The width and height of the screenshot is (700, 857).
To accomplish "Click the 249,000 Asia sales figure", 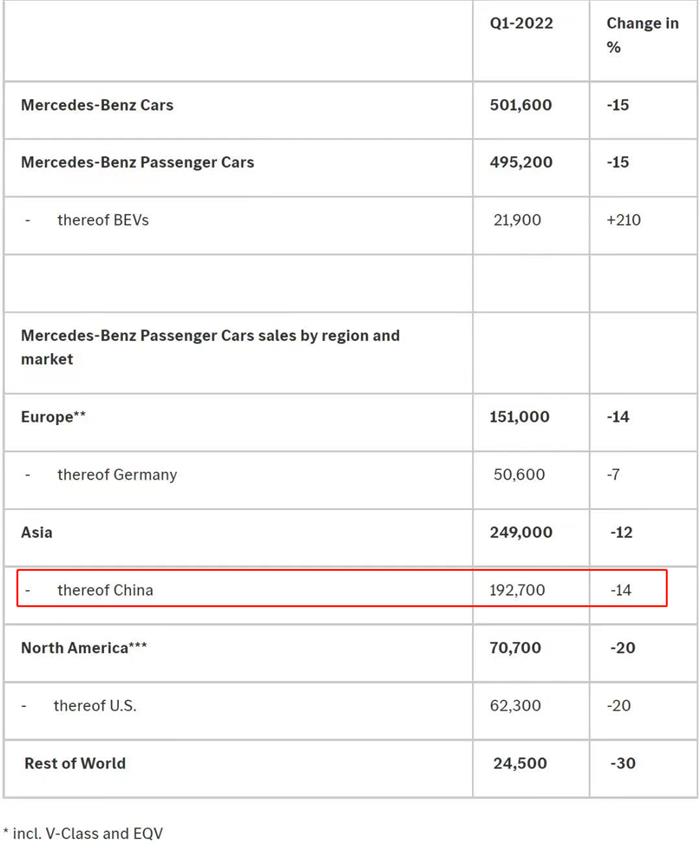I will point(520,533).
